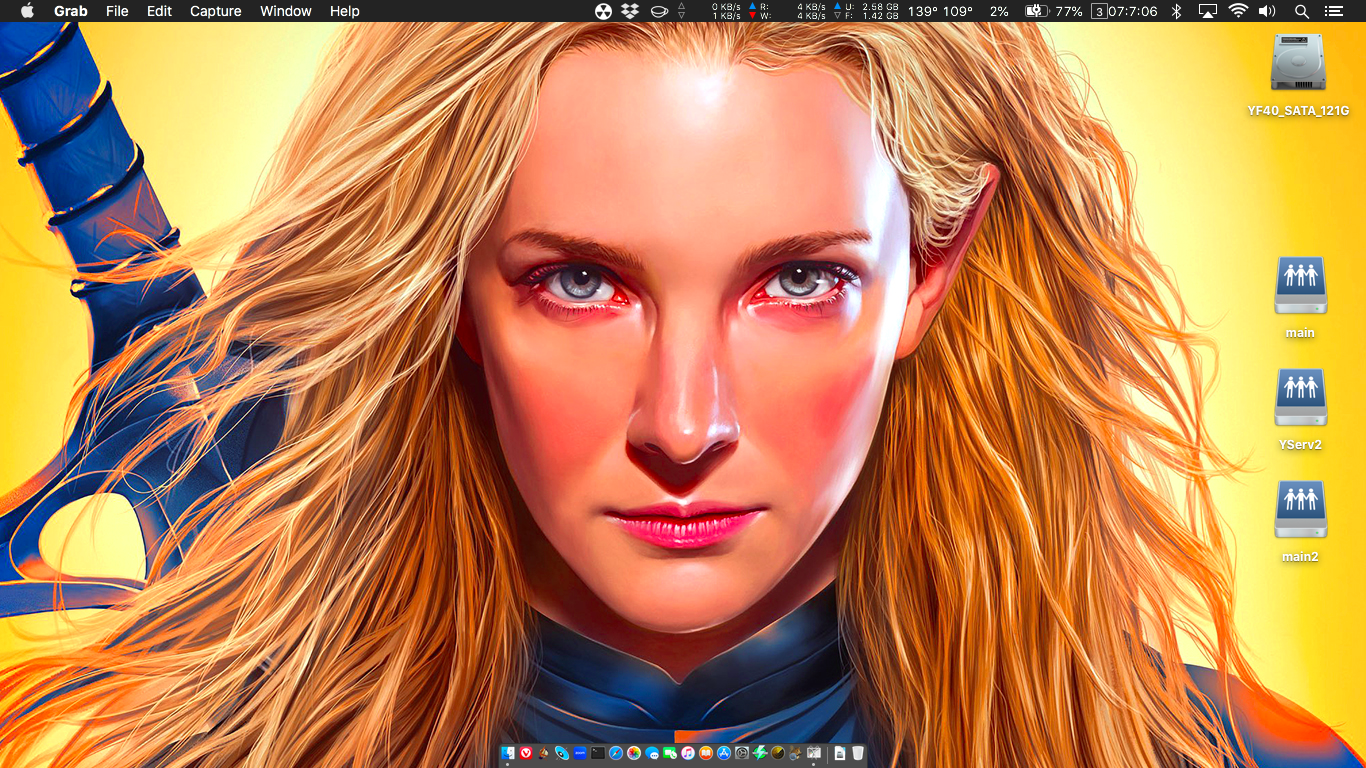Open the AirPlay display menu
1366x768 pixels.
coord(1208,11)
